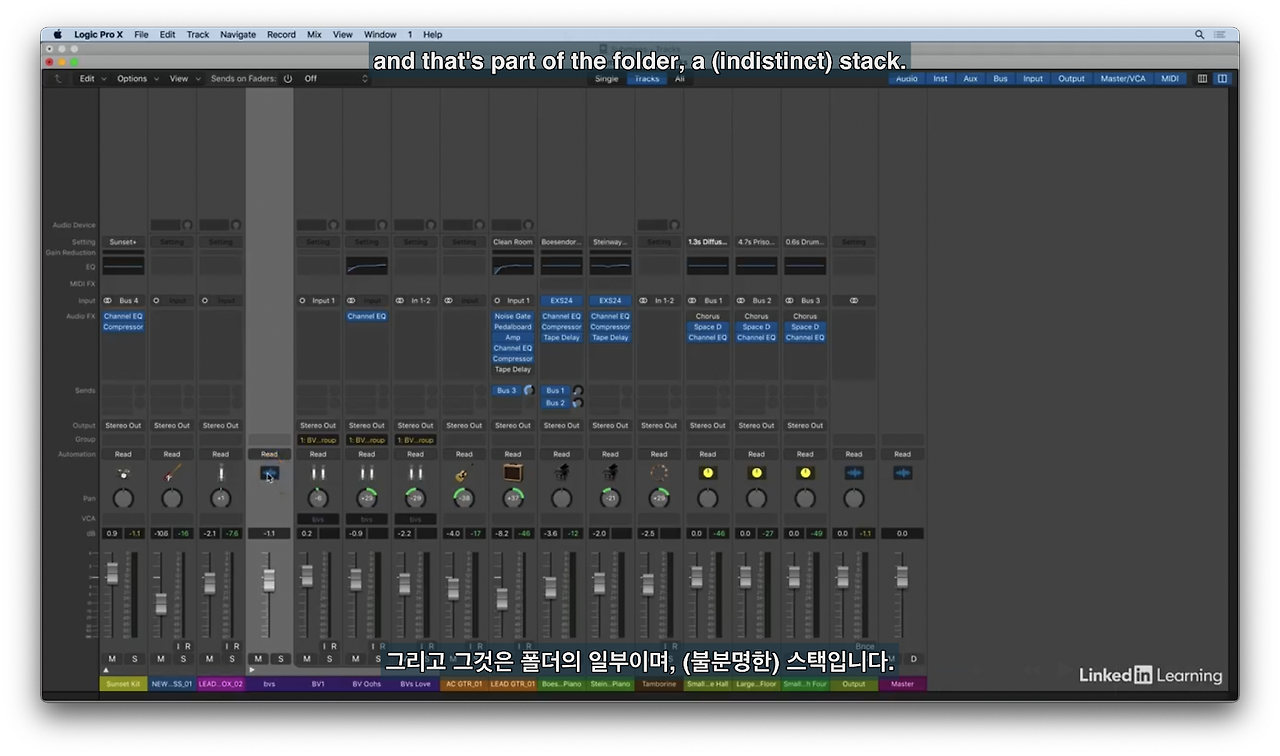The height and width of the screenshot is (756, 1280).
Task: Open the Compressor plug-in on Sunset Kit strip
Action: (123, 327)
